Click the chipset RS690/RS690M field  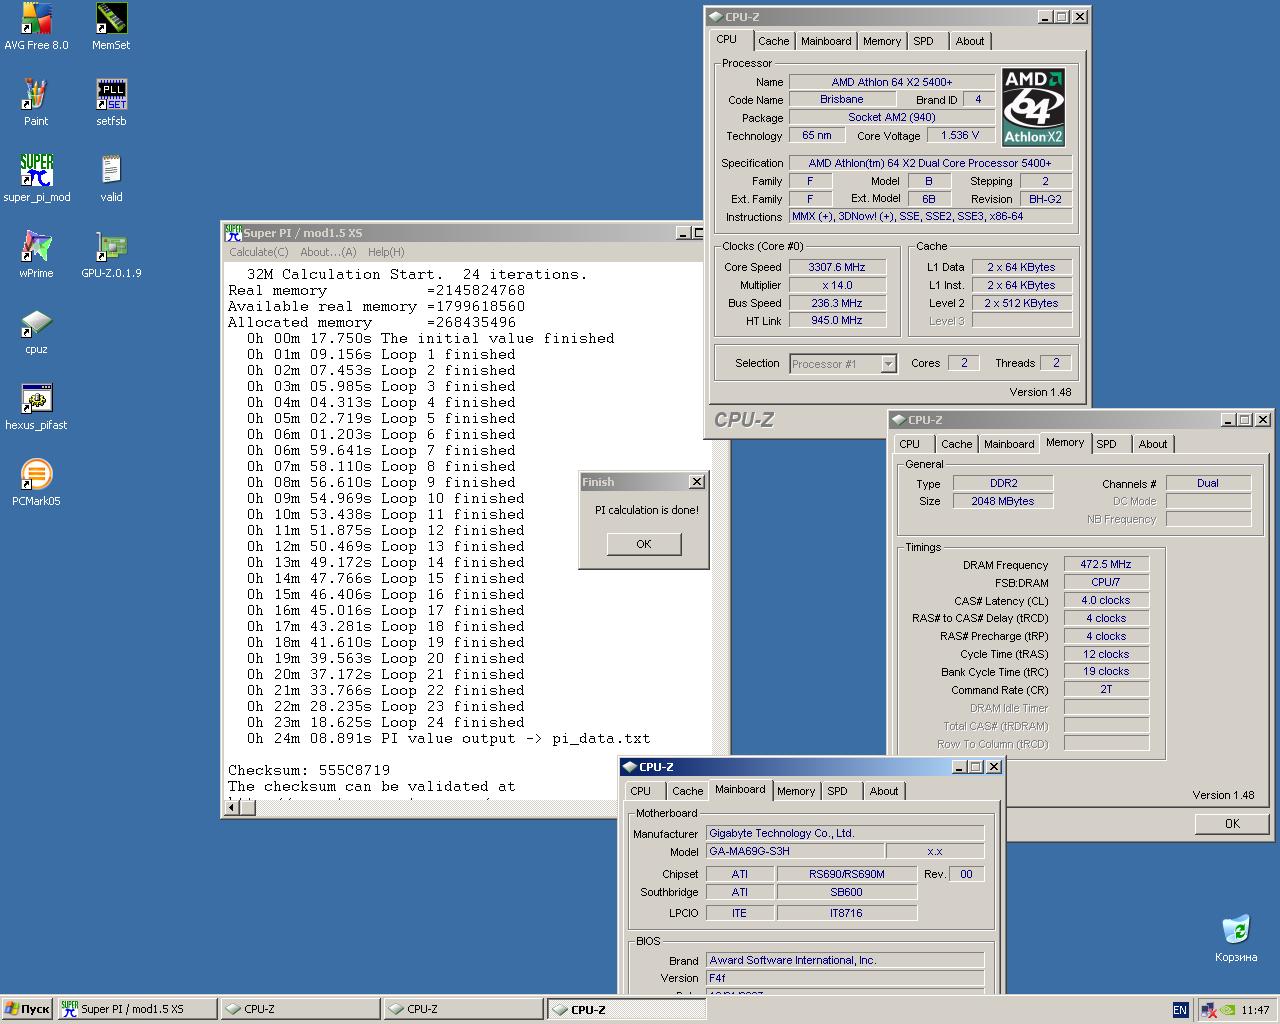point(846,874)
